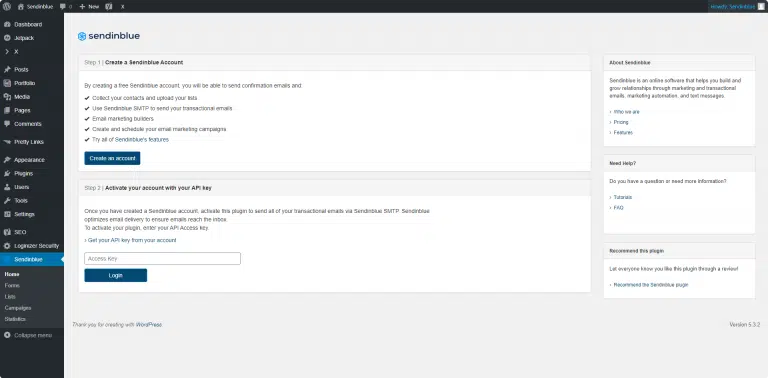
Task: Click the New label in admin bar
Action: coord(94,7)
